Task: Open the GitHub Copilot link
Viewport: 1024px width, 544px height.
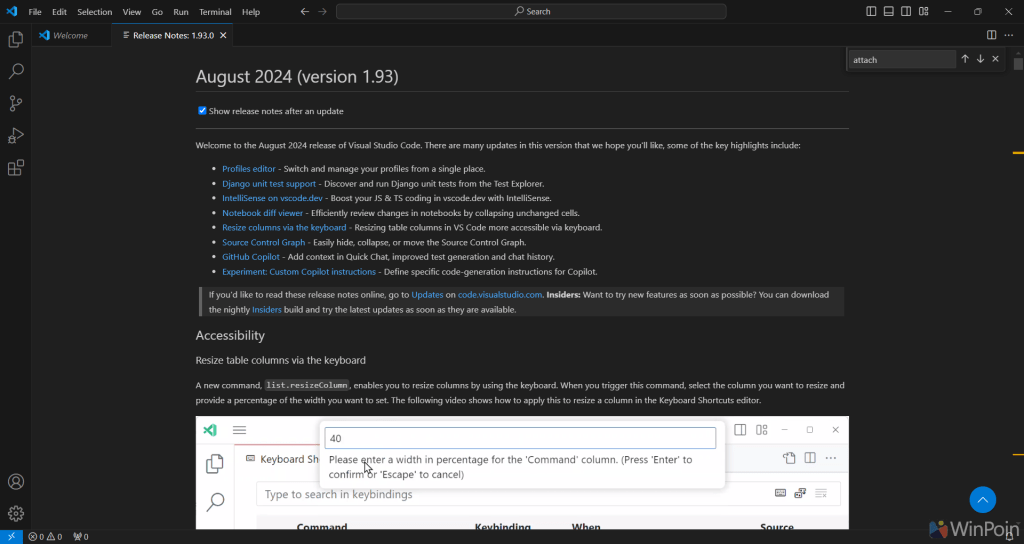Action: [251, 257]
